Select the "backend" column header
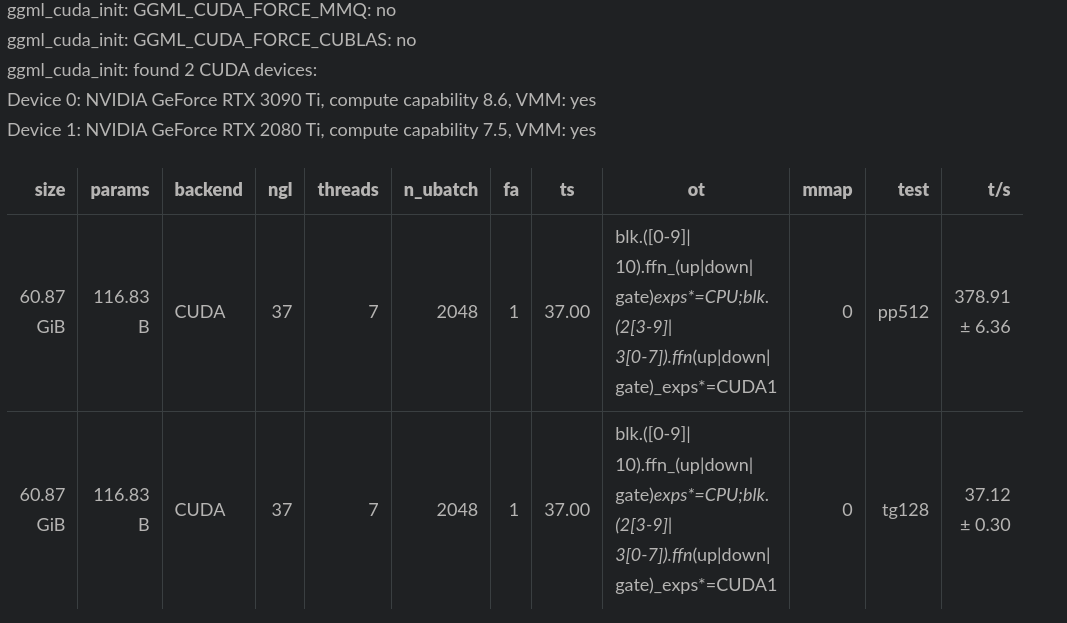This screenshot has width=1067, height=623. pyautogui.click(x=208, y=189)
